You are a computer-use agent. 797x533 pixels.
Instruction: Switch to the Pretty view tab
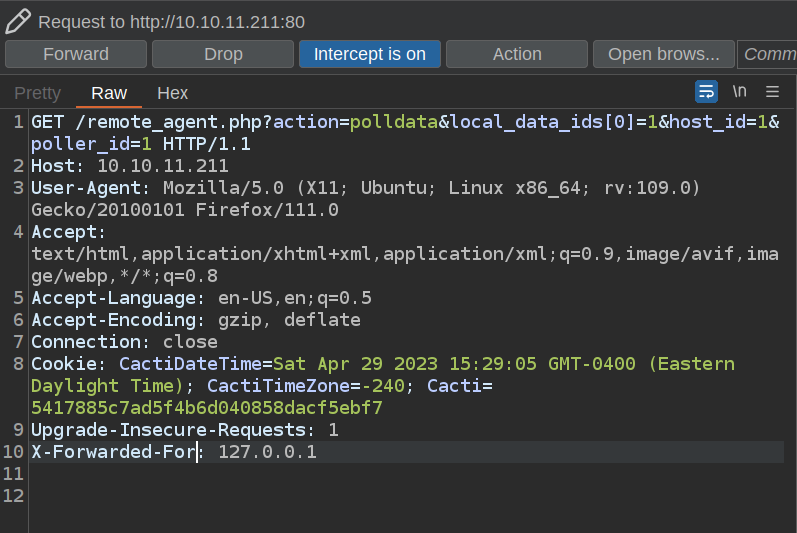pyautogui.click(x=37, y=93)
